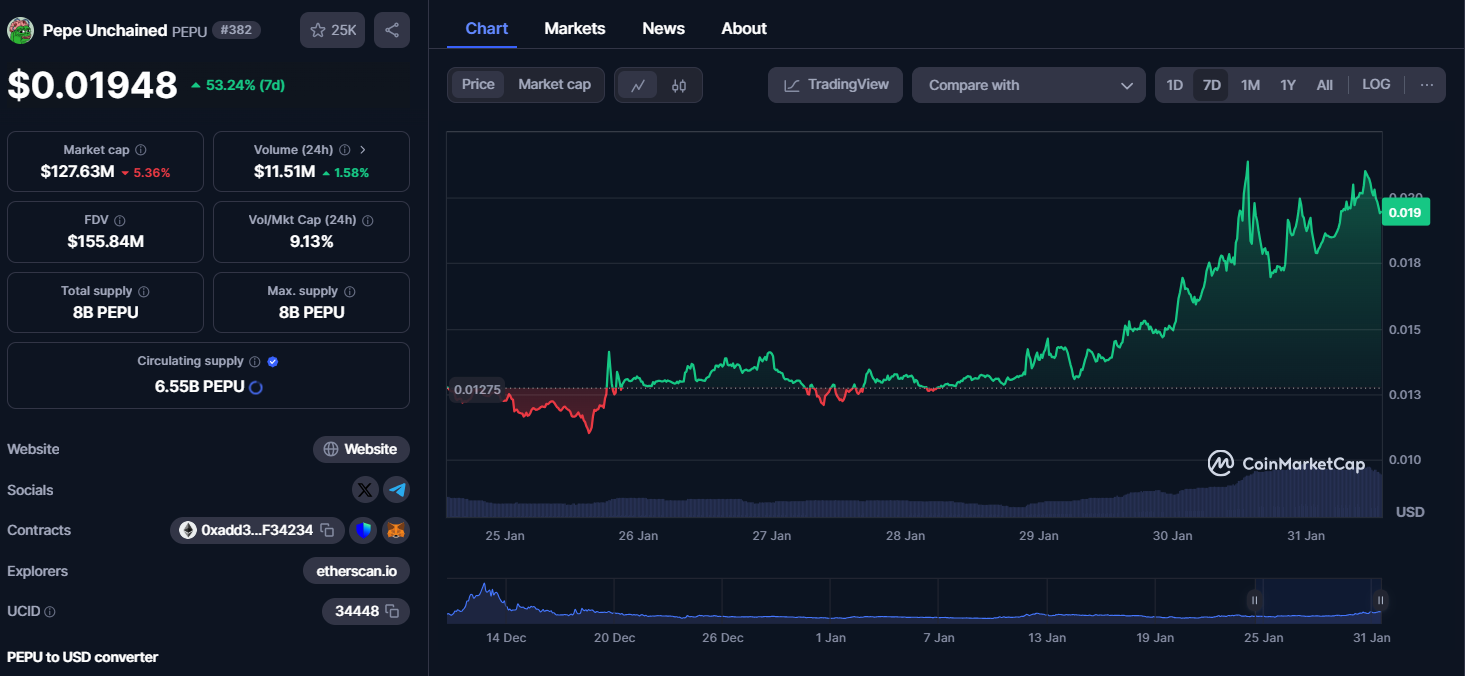Switch to line chart view icon
1465x676 pixels.
click(x=637, y=85)
